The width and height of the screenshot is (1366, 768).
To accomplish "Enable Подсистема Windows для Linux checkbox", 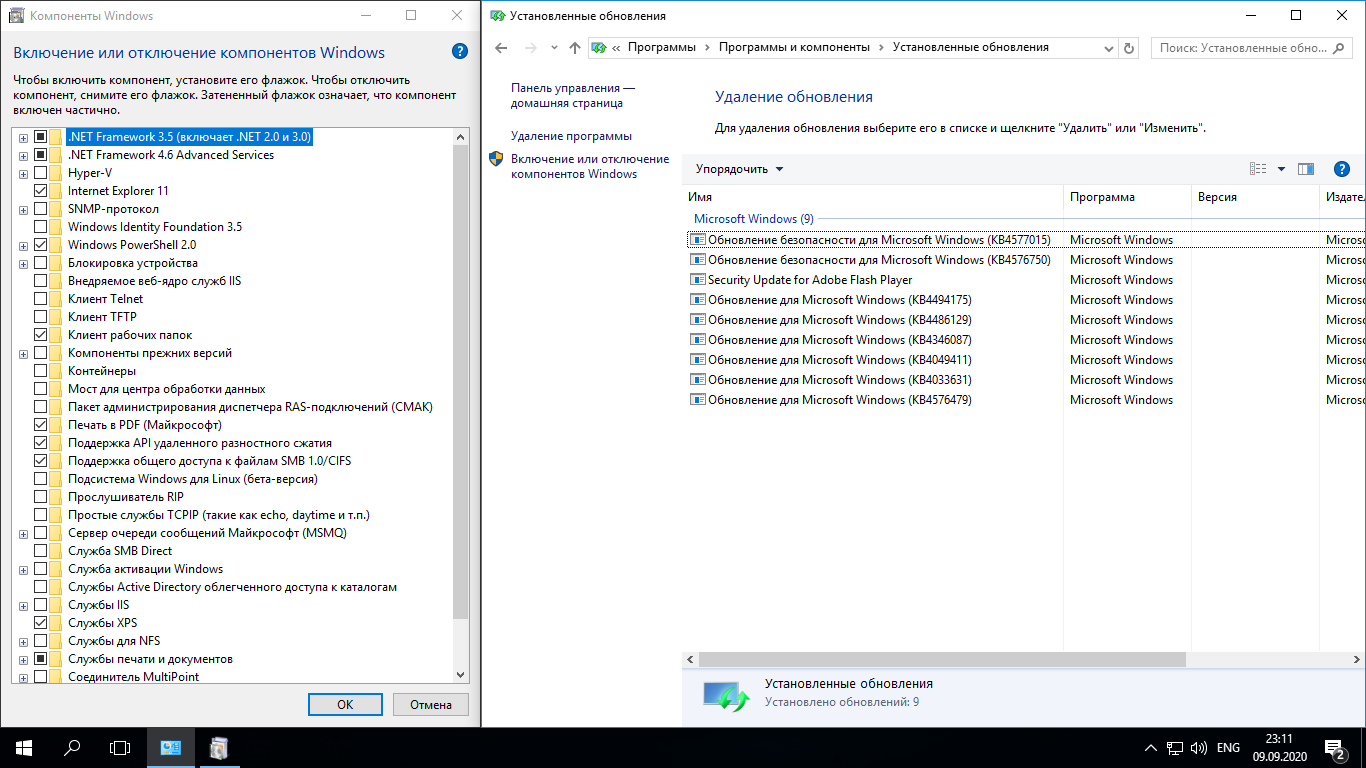I will (41, 479).
